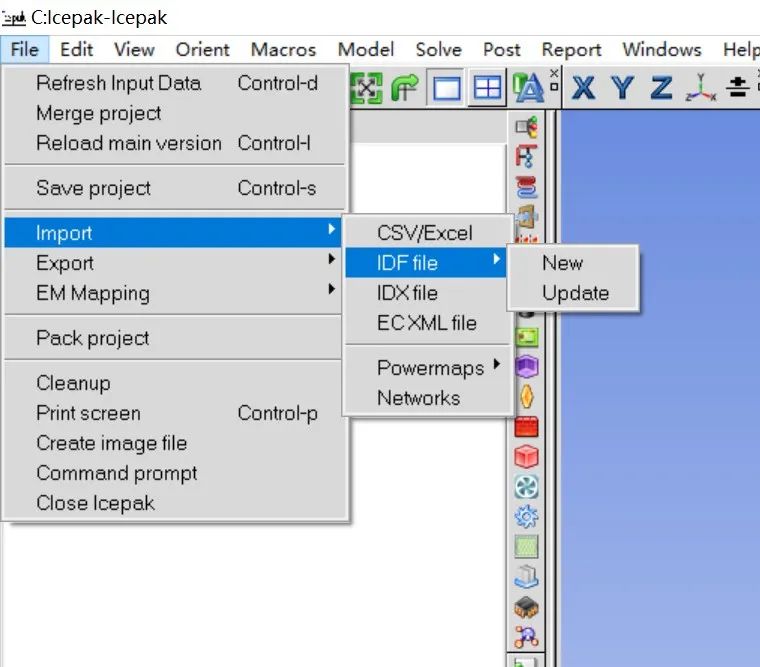Viewport: 760px width, 667px height.
Task: Open the Report menu
Action: pyautogui.click(x=571, y=49)
